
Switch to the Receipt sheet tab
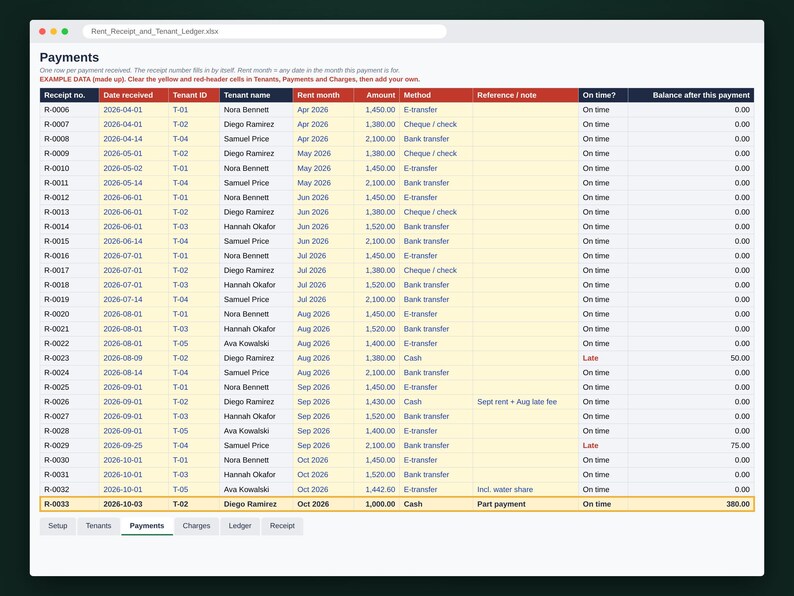point(282,526)
